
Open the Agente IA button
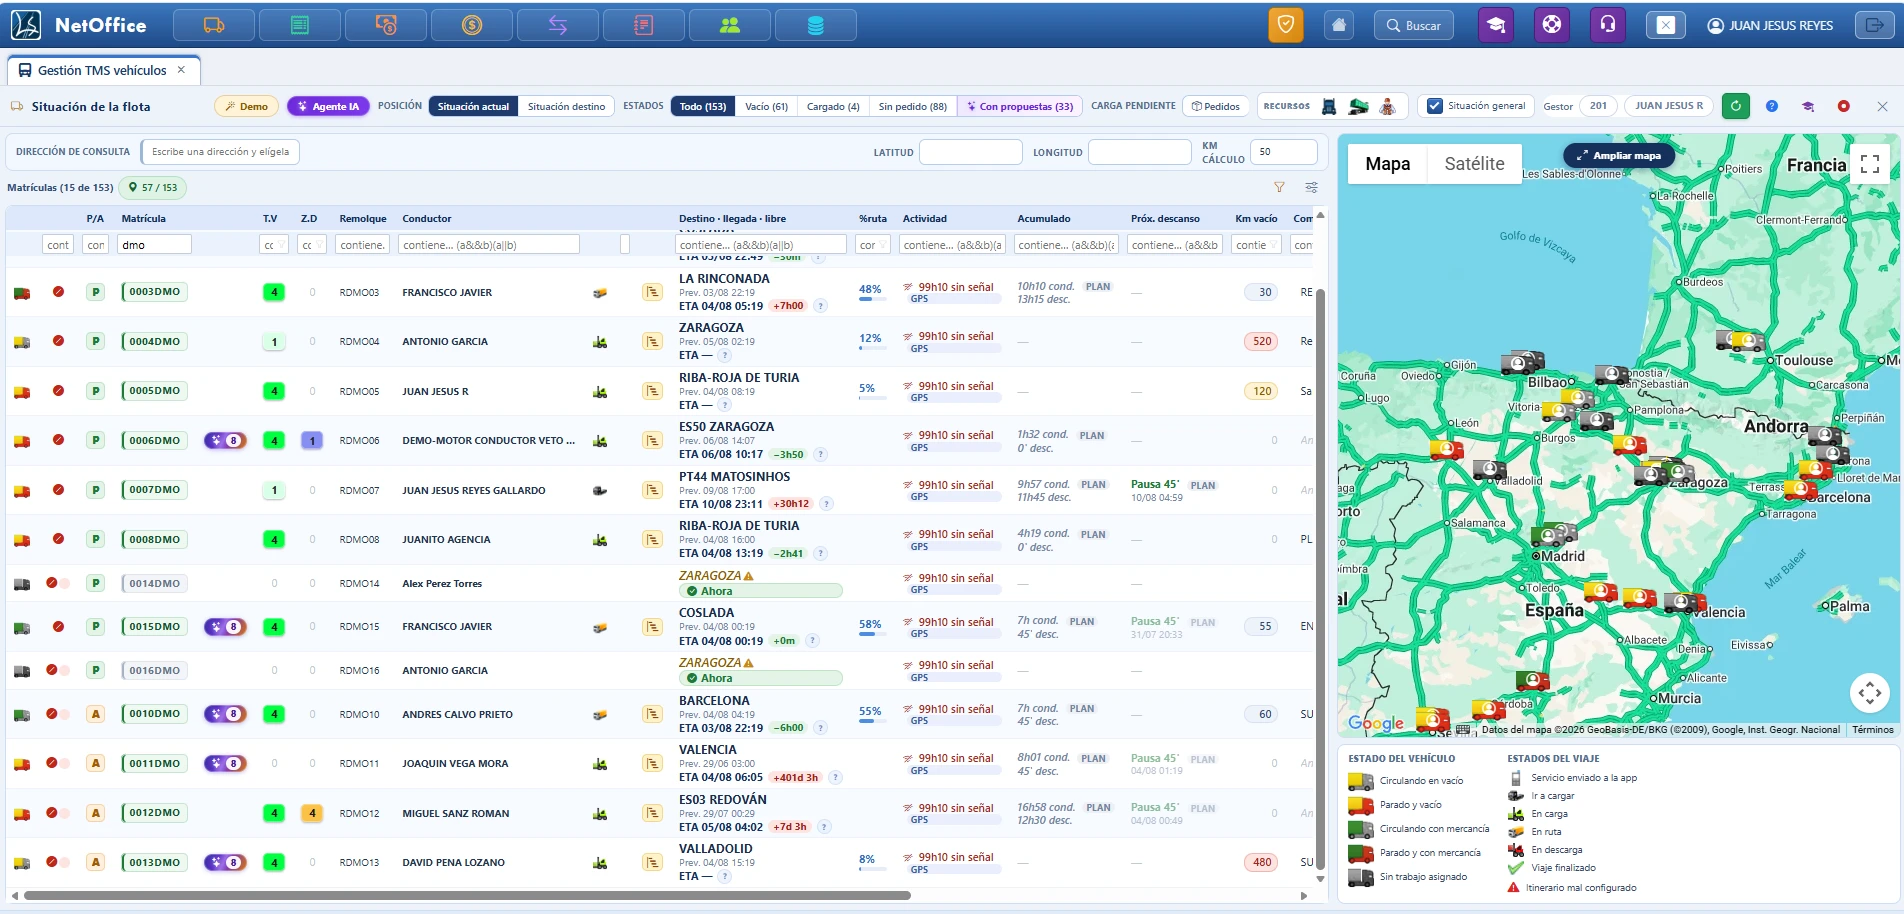(x=329, y=106)
